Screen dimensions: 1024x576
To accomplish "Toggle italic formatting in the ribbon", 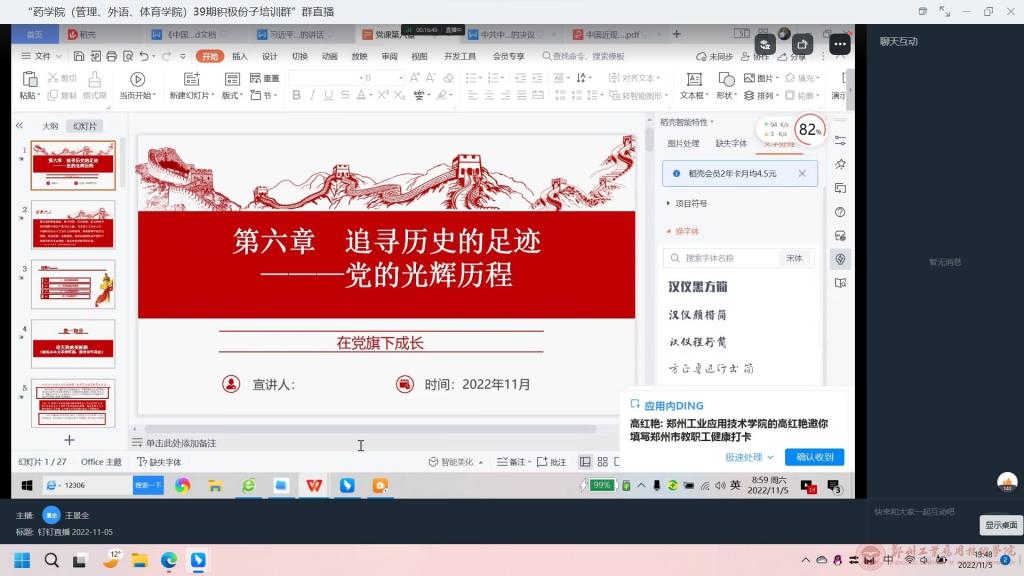I will coord(309,95).
